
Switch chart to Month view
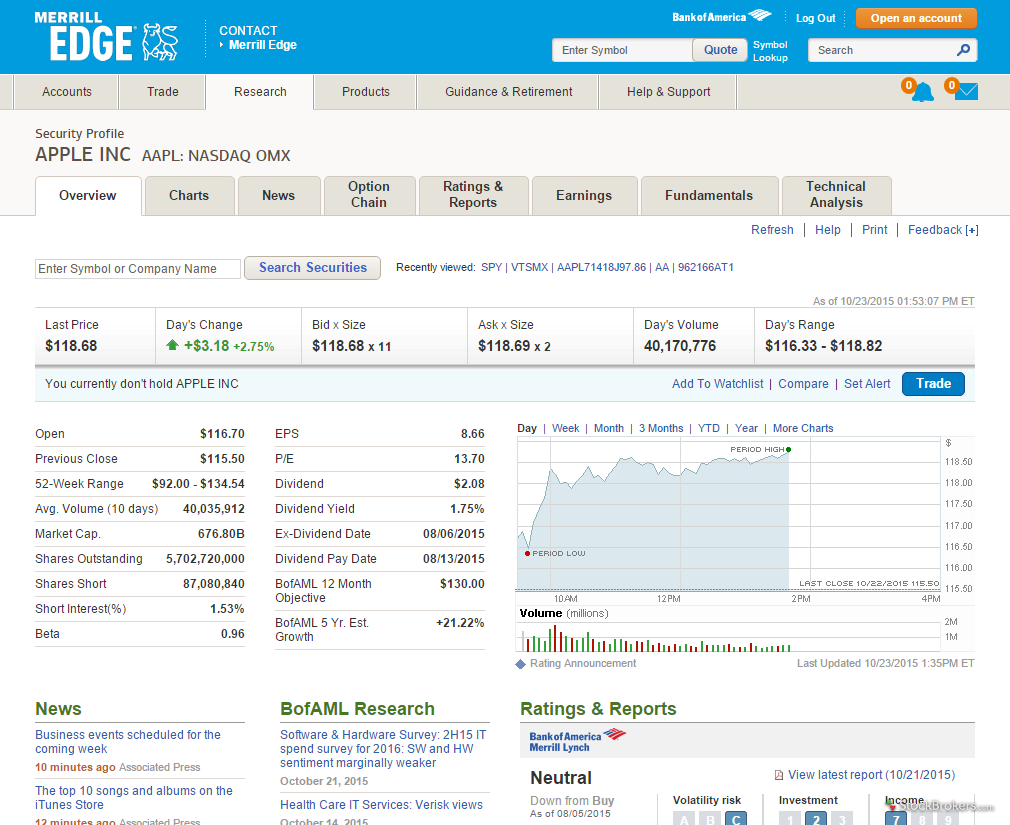point(609,428)
